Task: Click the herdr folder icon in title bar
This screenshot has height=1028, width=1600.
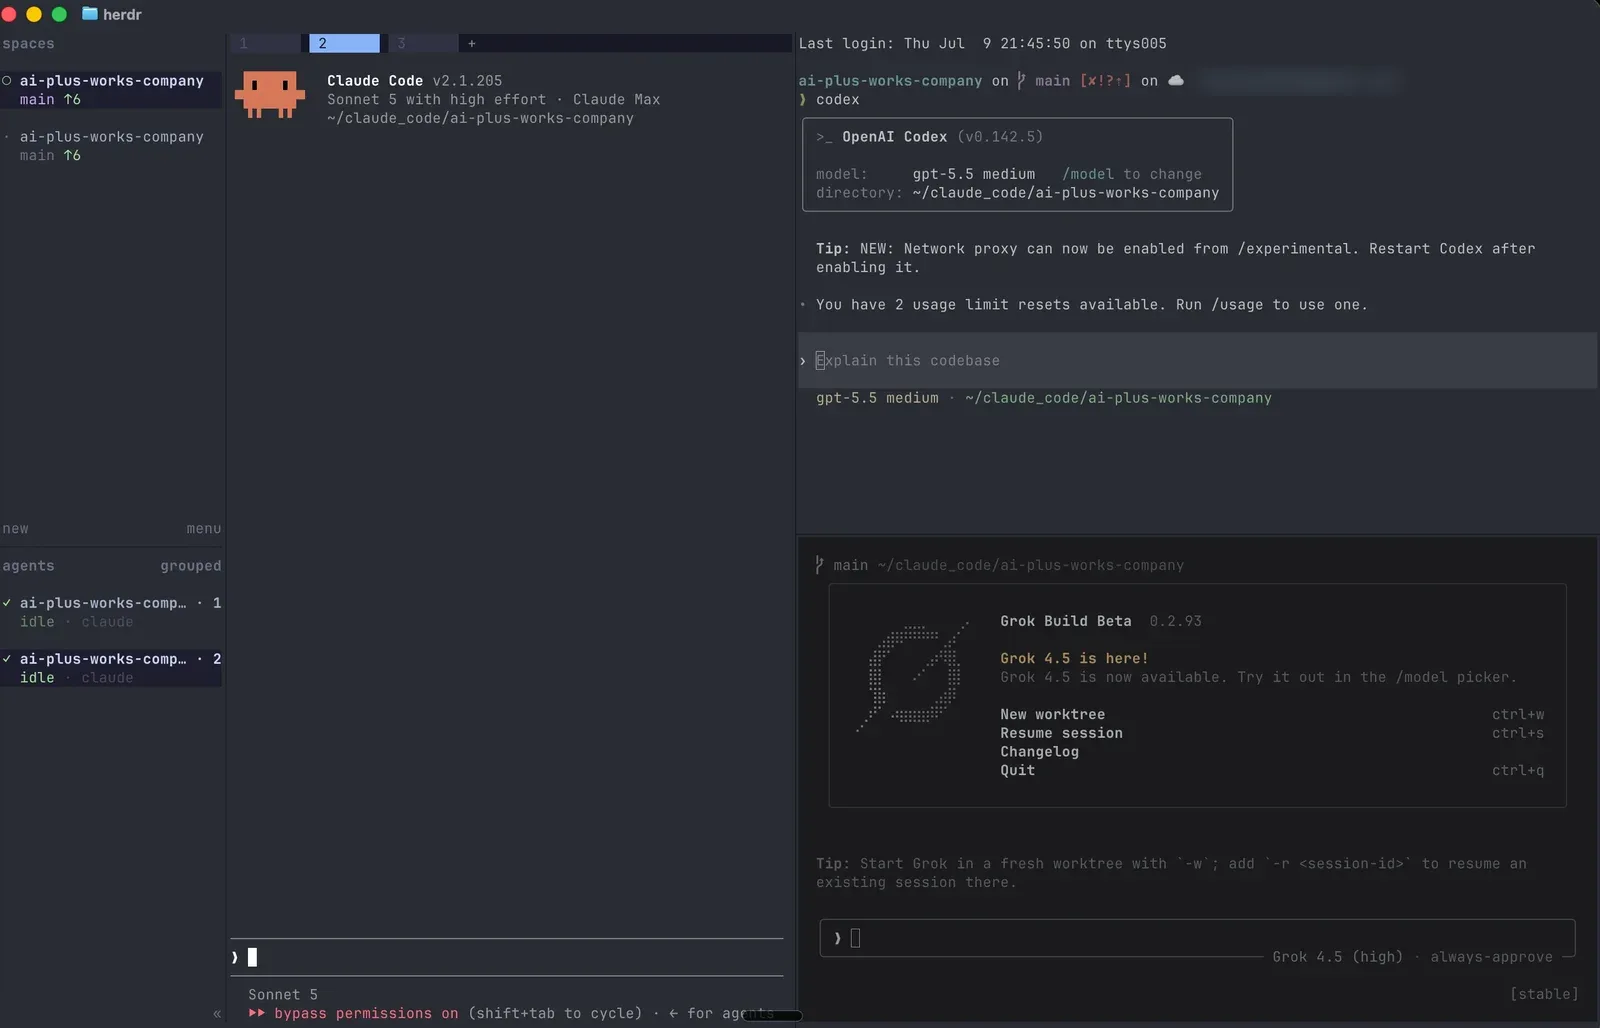Action: point(90,14)
